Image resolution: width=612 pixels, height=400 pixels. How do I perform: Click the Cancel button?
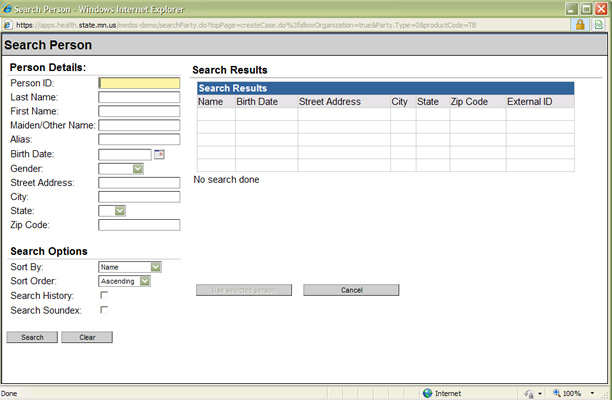[x=351, y=290]
